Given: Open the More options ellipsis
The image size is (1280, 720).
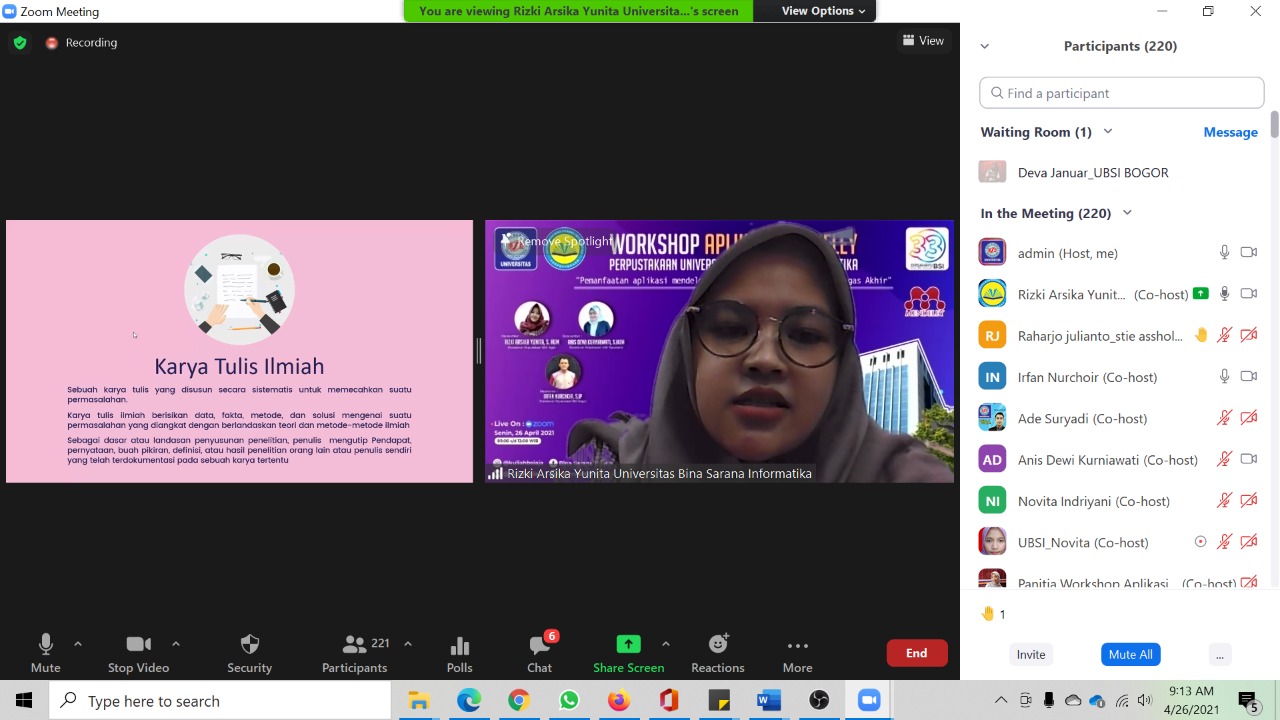Looking at the screenshot, I should 797,654.
